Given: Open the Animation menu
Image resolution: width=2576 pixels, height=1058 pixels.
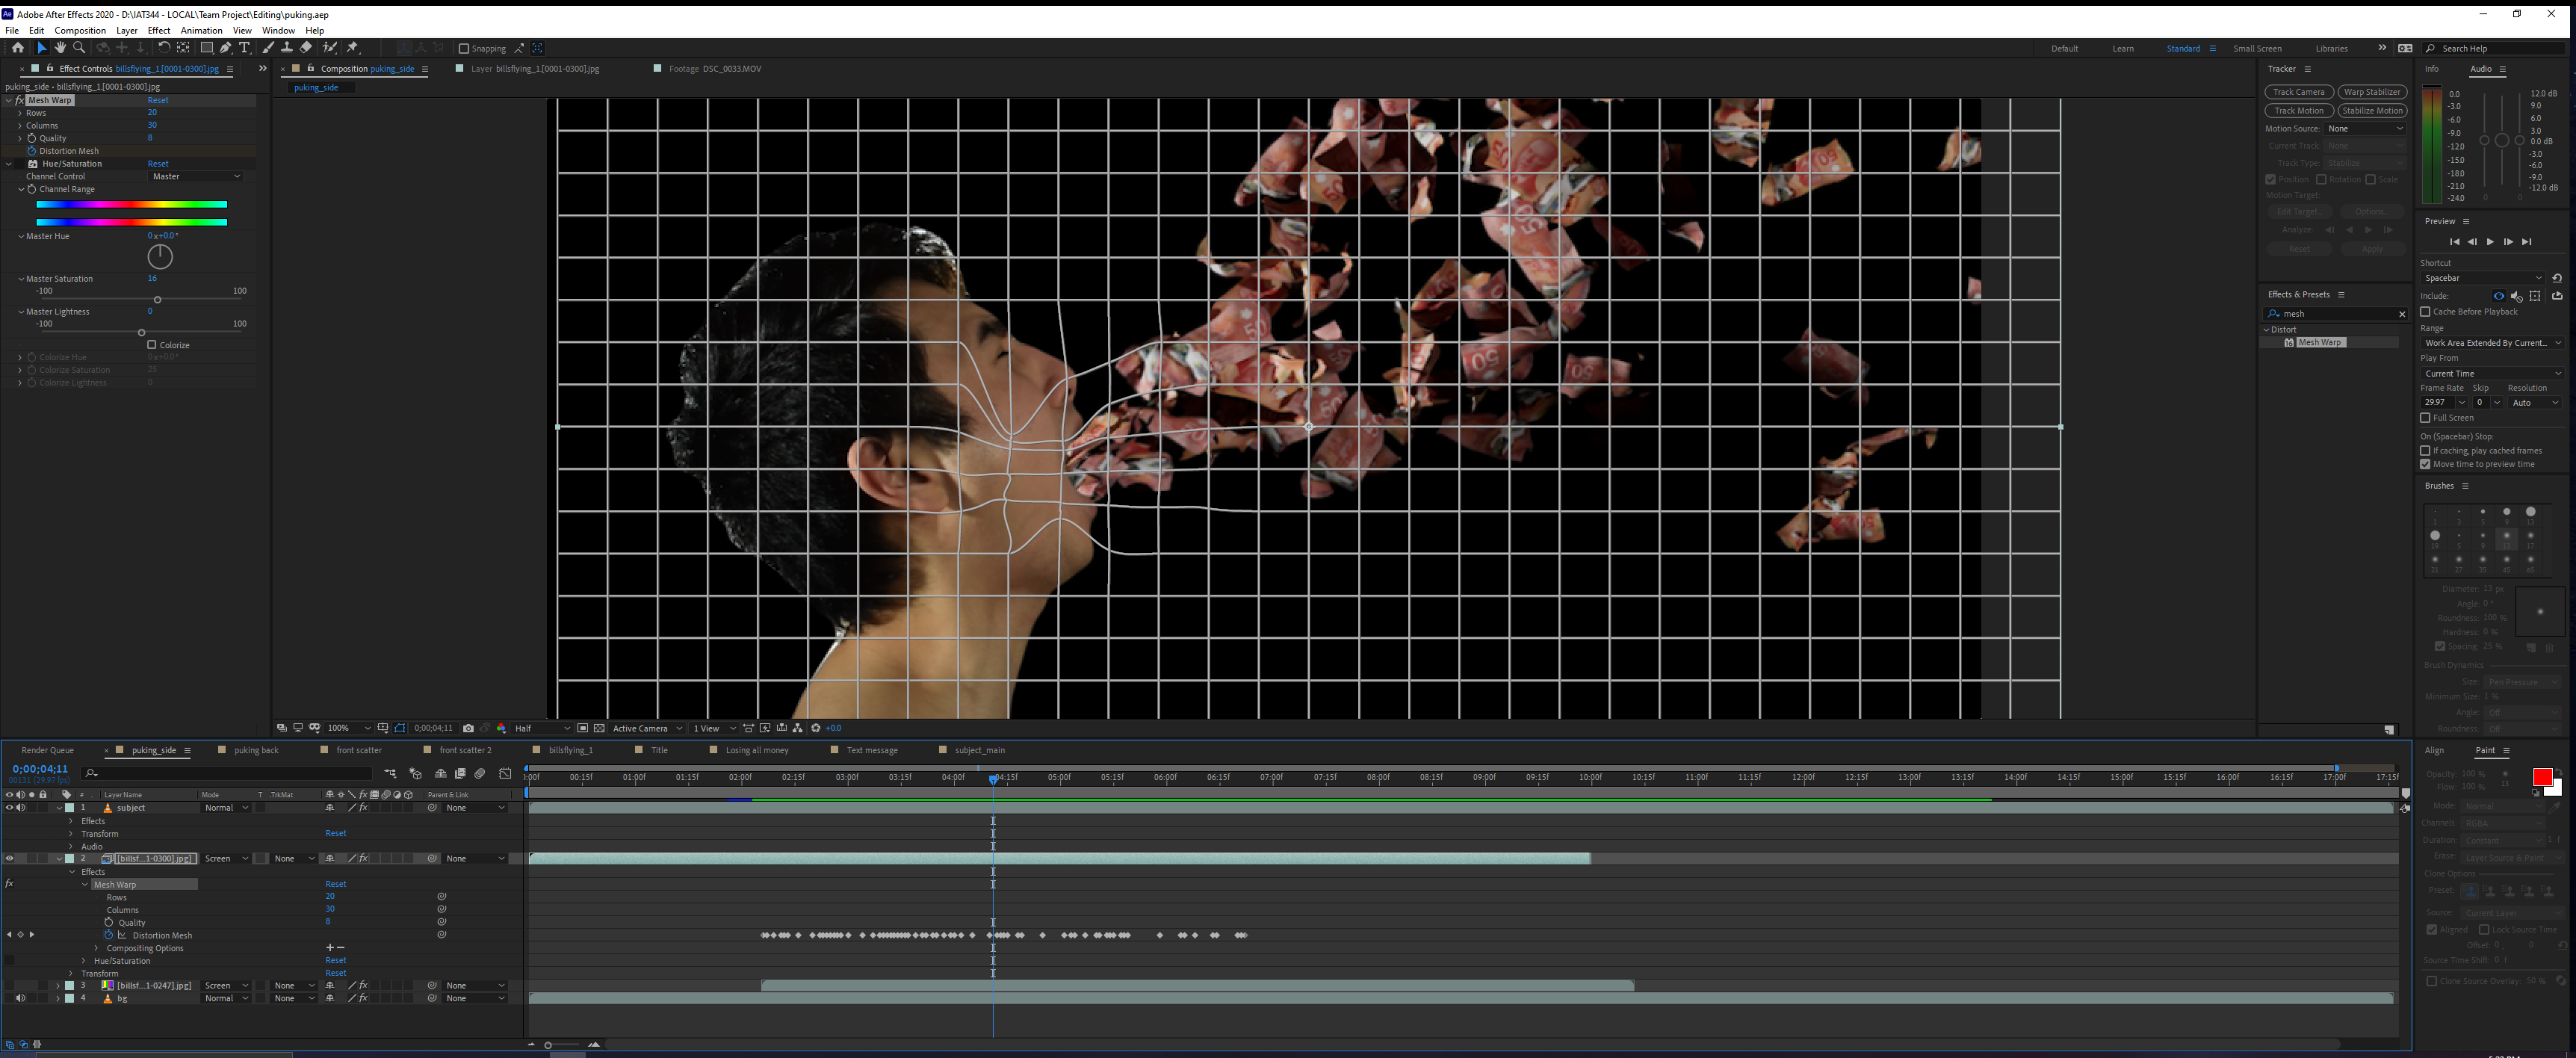Looking at the screenshot, I should [x=201, y=30].
